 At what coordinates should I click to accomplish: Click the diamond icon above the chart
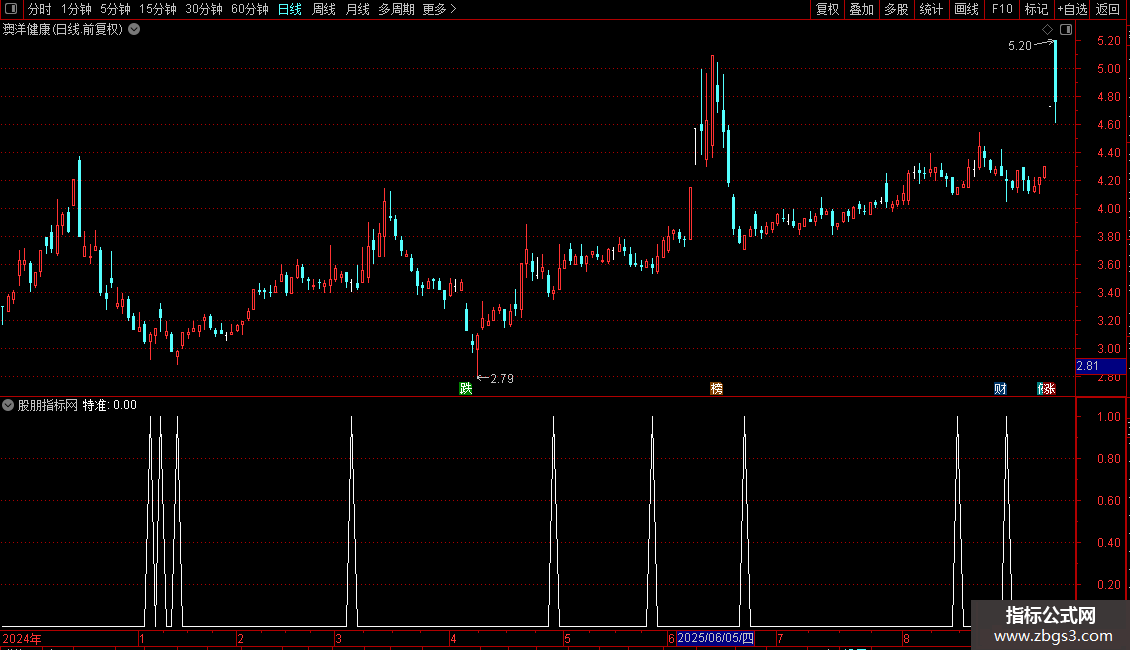[1048, 30]
